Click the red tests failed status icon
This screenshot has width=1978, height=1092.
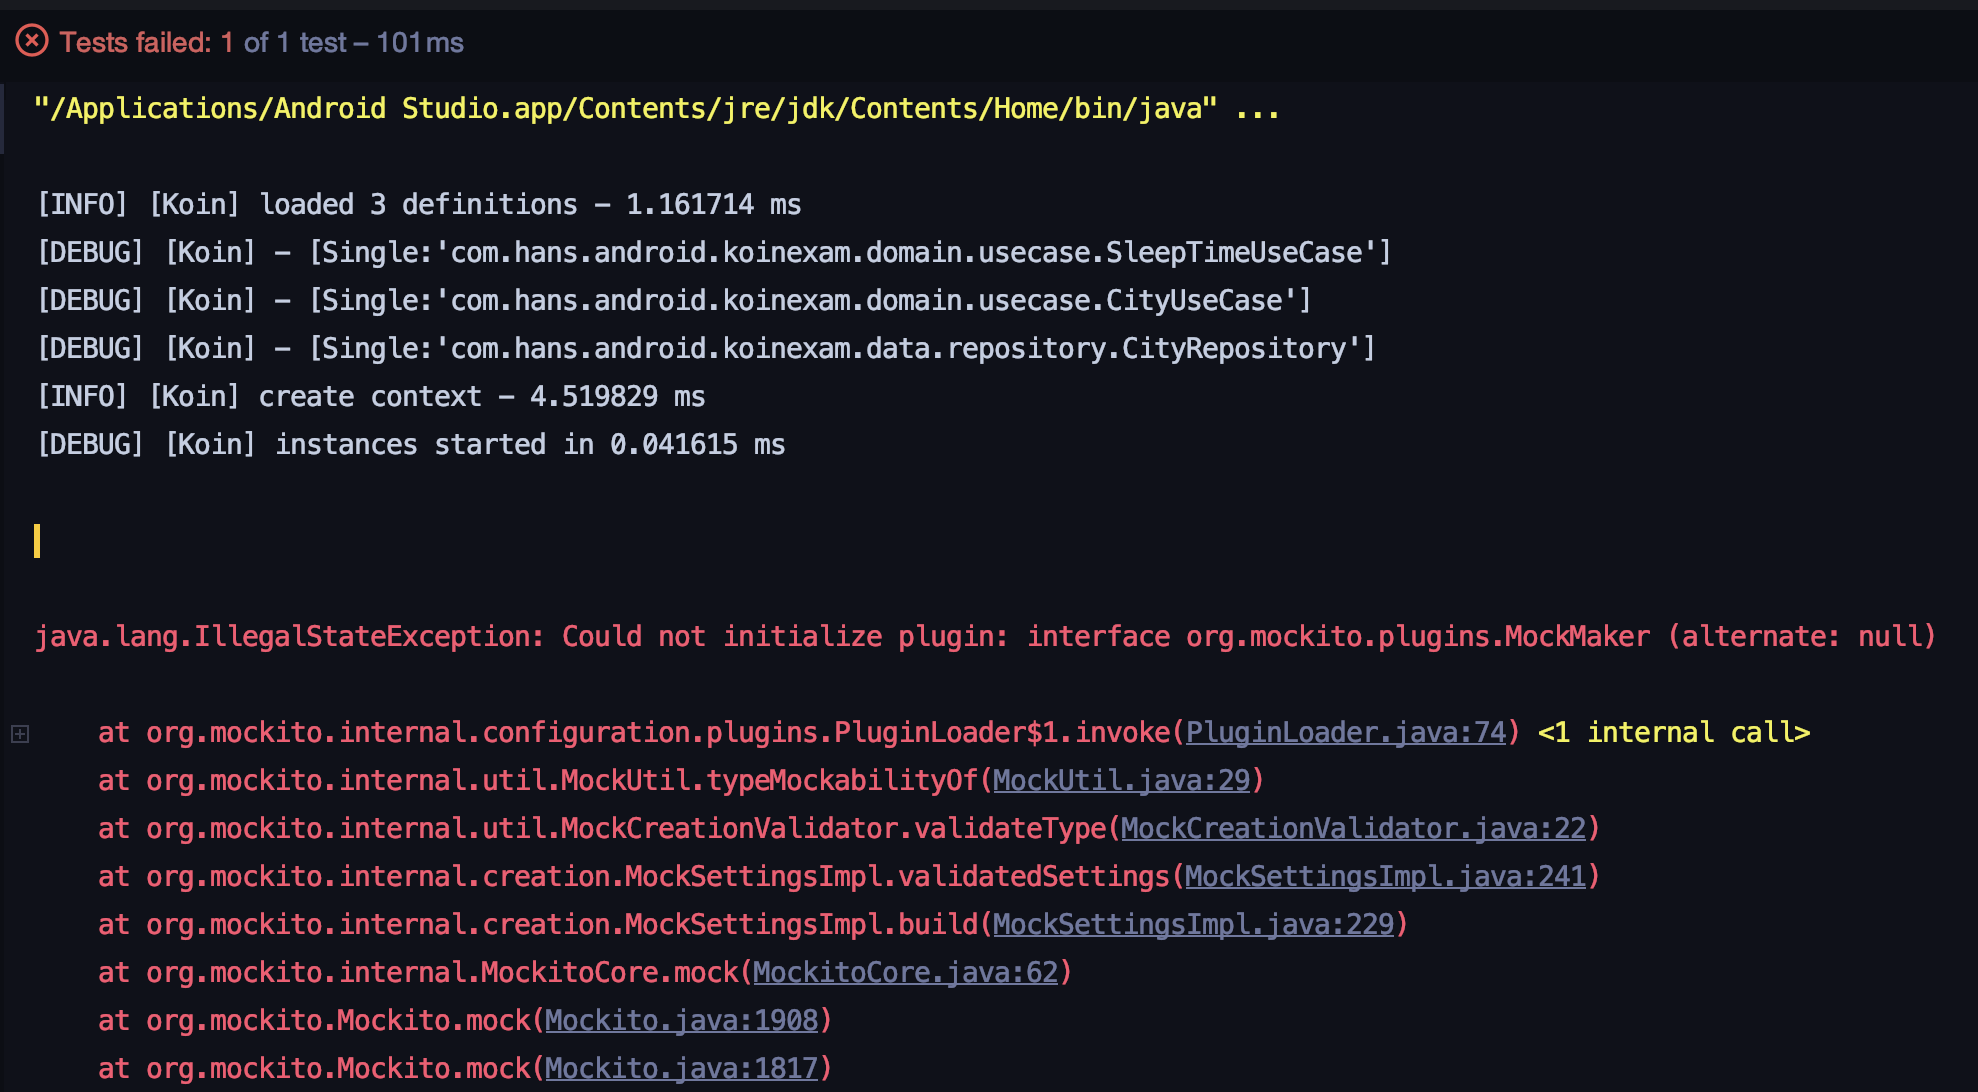point(32,41)
